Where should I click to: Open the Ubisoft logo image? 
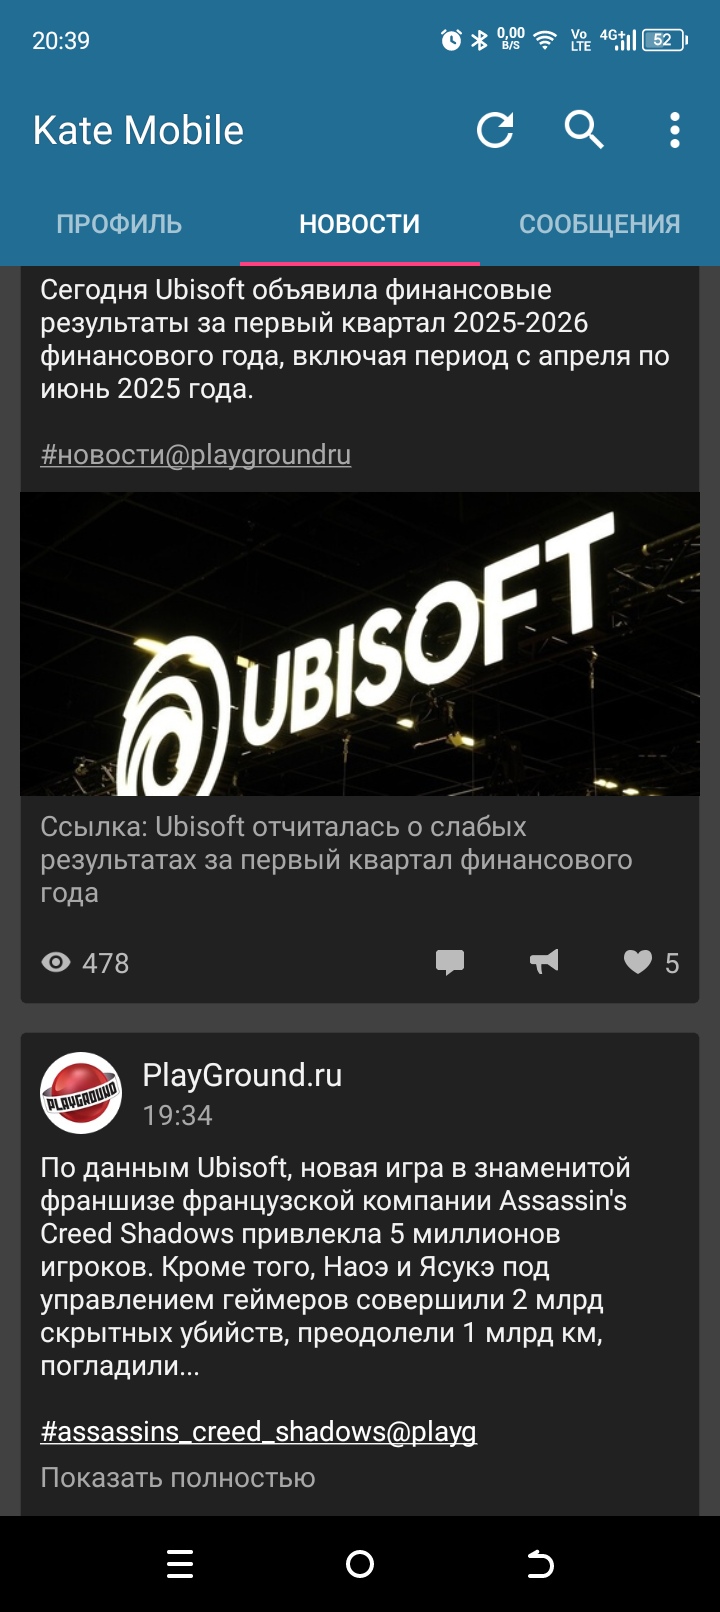pos(360,644)
